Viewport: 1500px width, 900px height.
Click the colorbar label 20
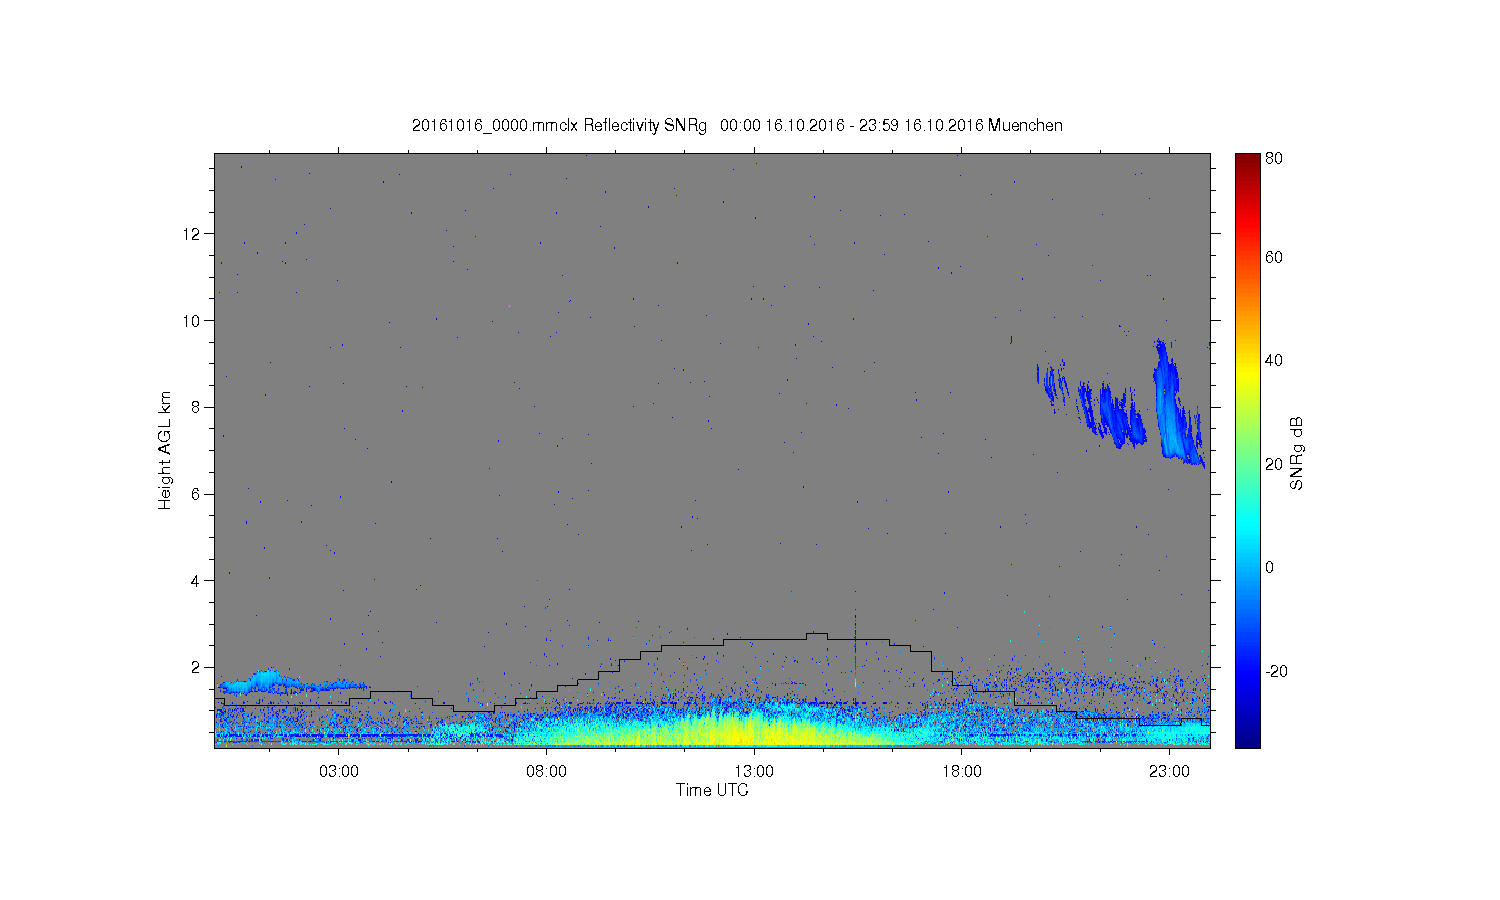1274,464
